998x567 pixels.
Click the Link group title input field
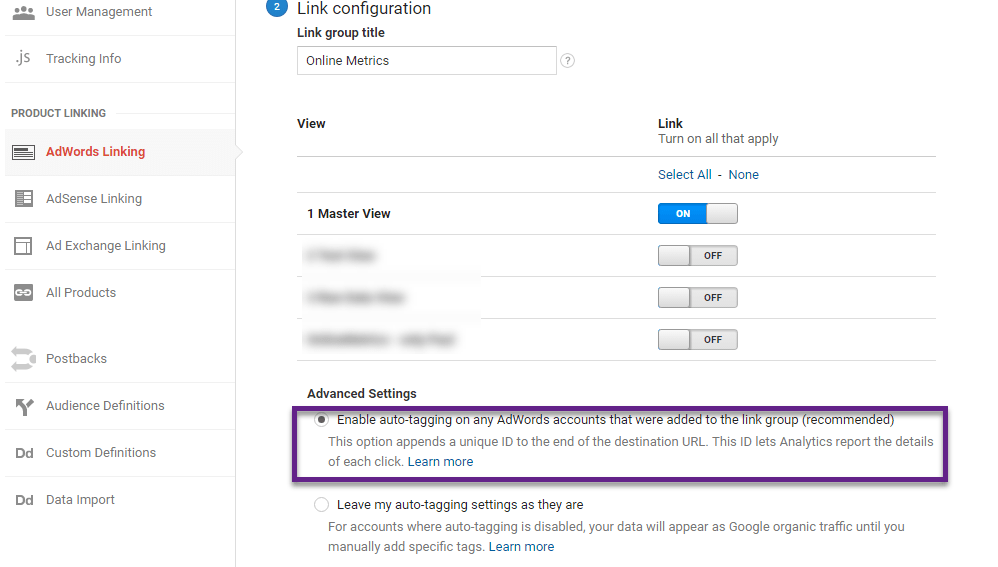pyautogui.click(x=426, y=60)
